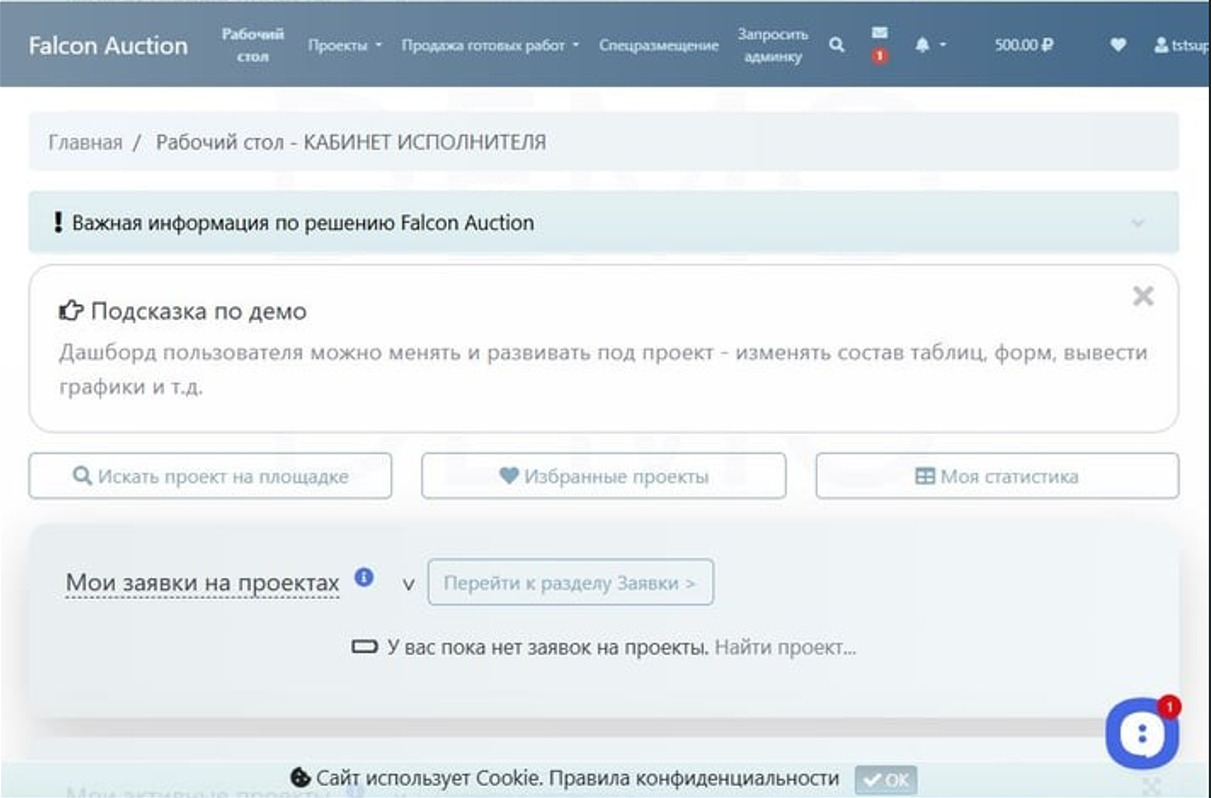Click the Подсказка по демо title

click(198, 311)
